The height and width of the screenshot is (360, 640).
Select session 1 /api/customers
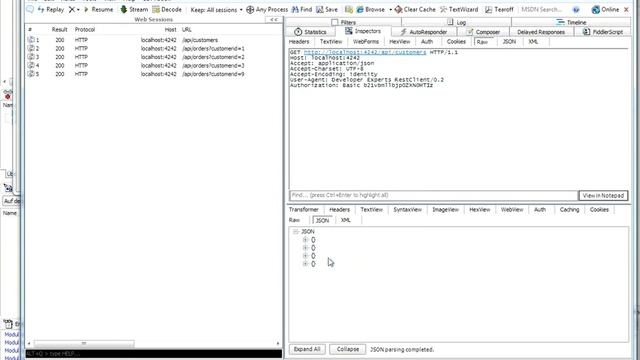click(x=154, y=40)
